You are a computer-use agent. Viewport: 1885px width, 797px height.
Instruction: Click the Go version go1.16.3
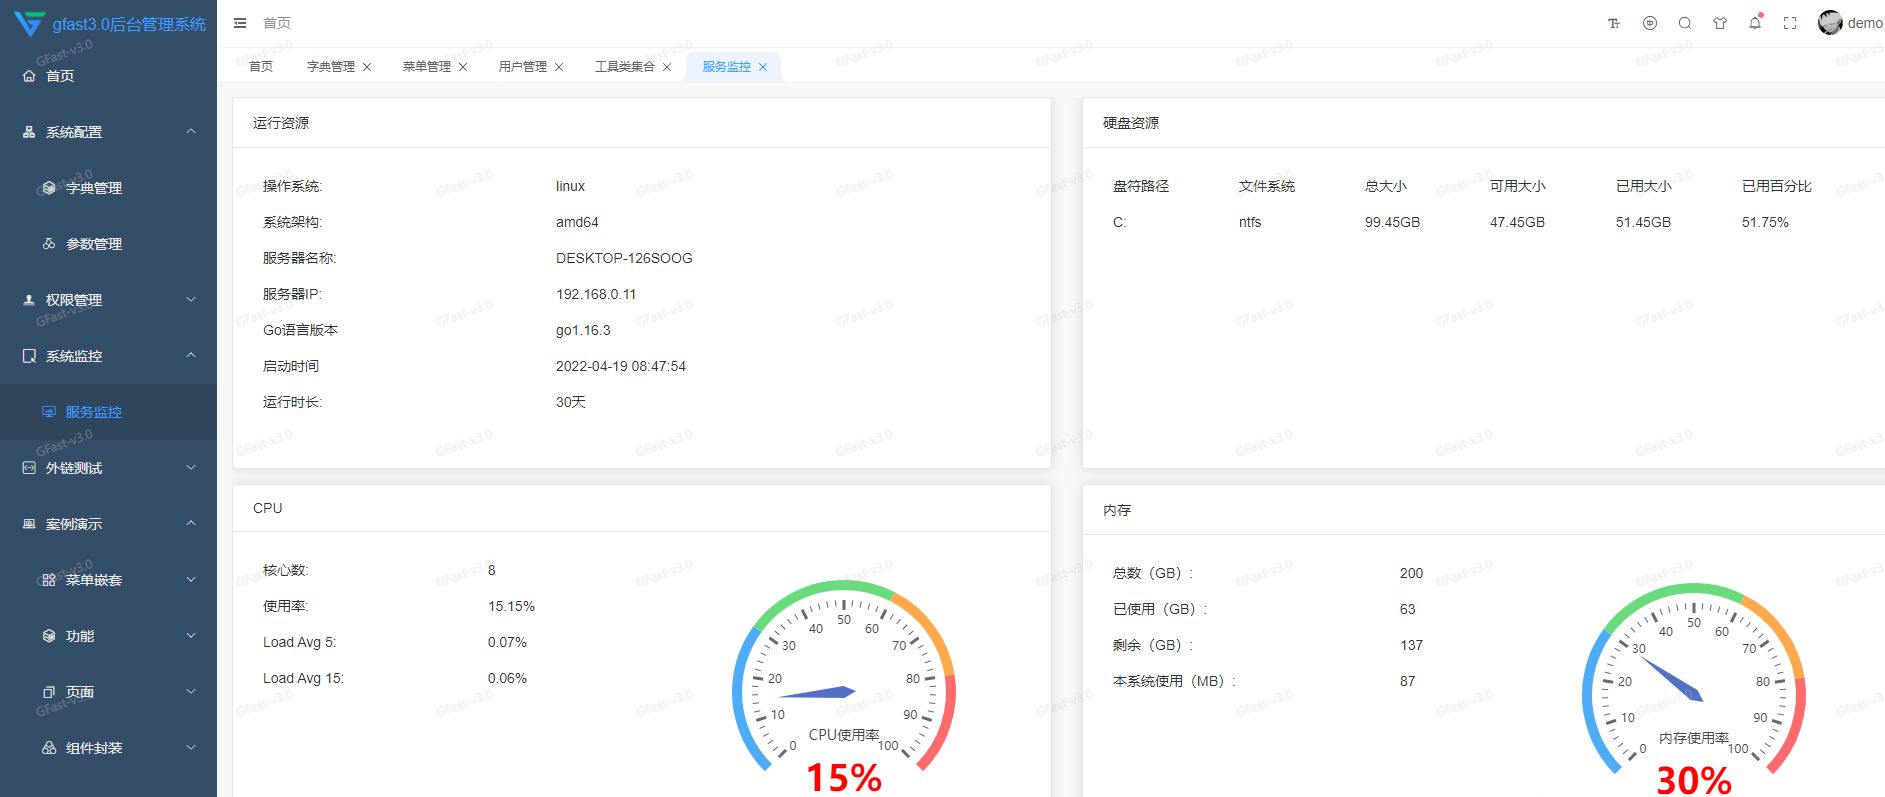click(x=583, y=330)
